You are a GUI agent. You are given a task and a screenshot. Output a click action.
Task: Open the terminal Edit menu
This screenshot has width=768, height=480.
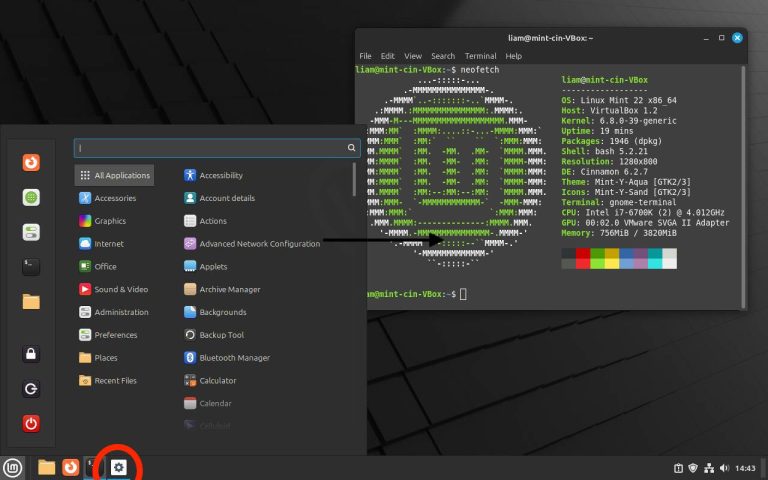(387, 56)
